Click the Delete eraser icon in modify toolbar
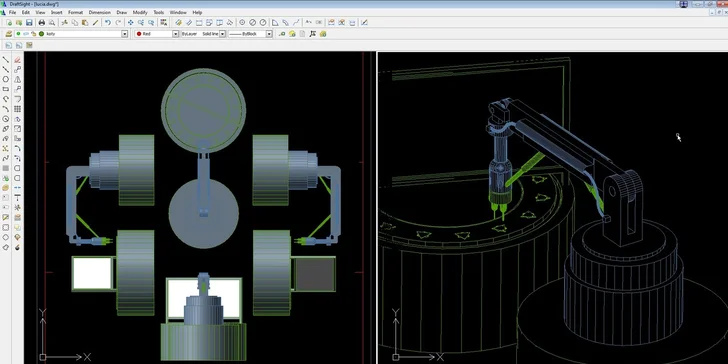The height and width of the screenshot is (364, 728). (x=17, y=59)
